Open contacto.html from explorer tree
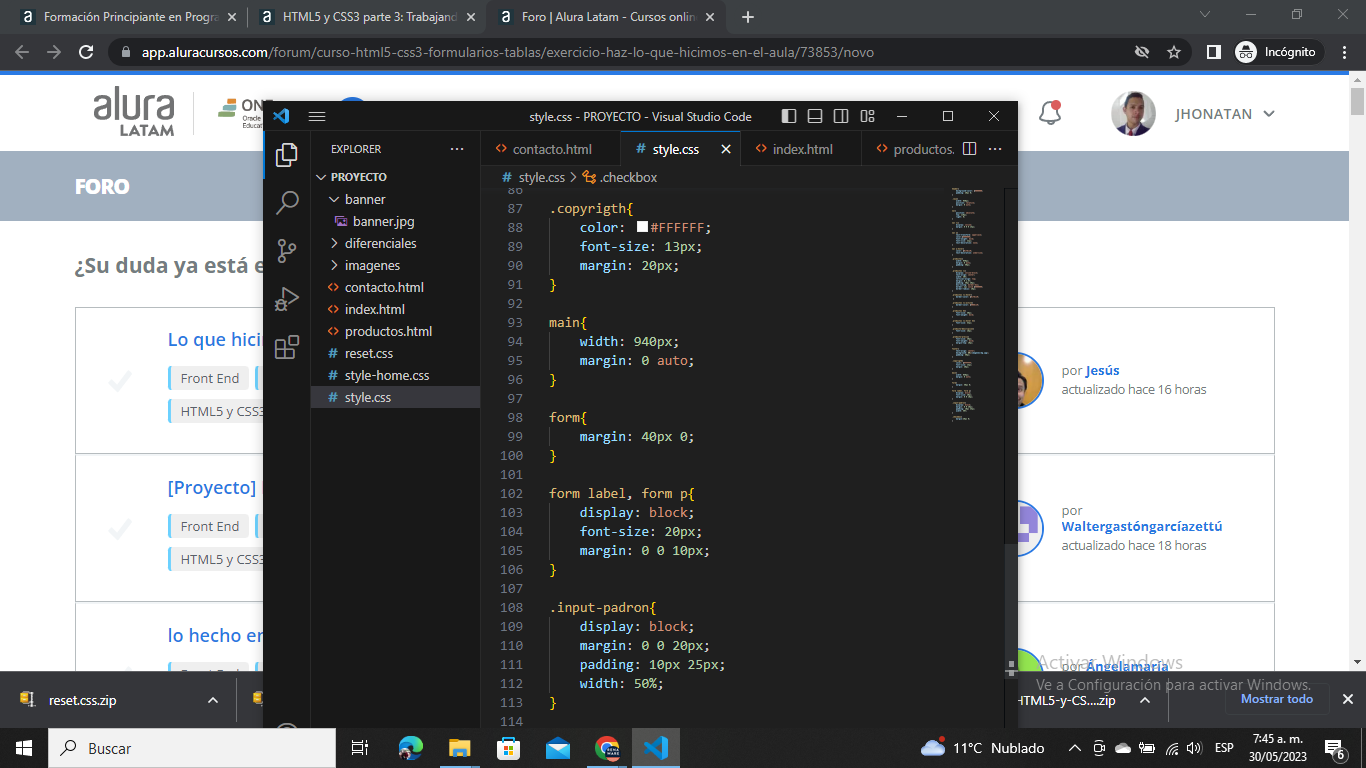1366x768 pixels. (395, 287)
